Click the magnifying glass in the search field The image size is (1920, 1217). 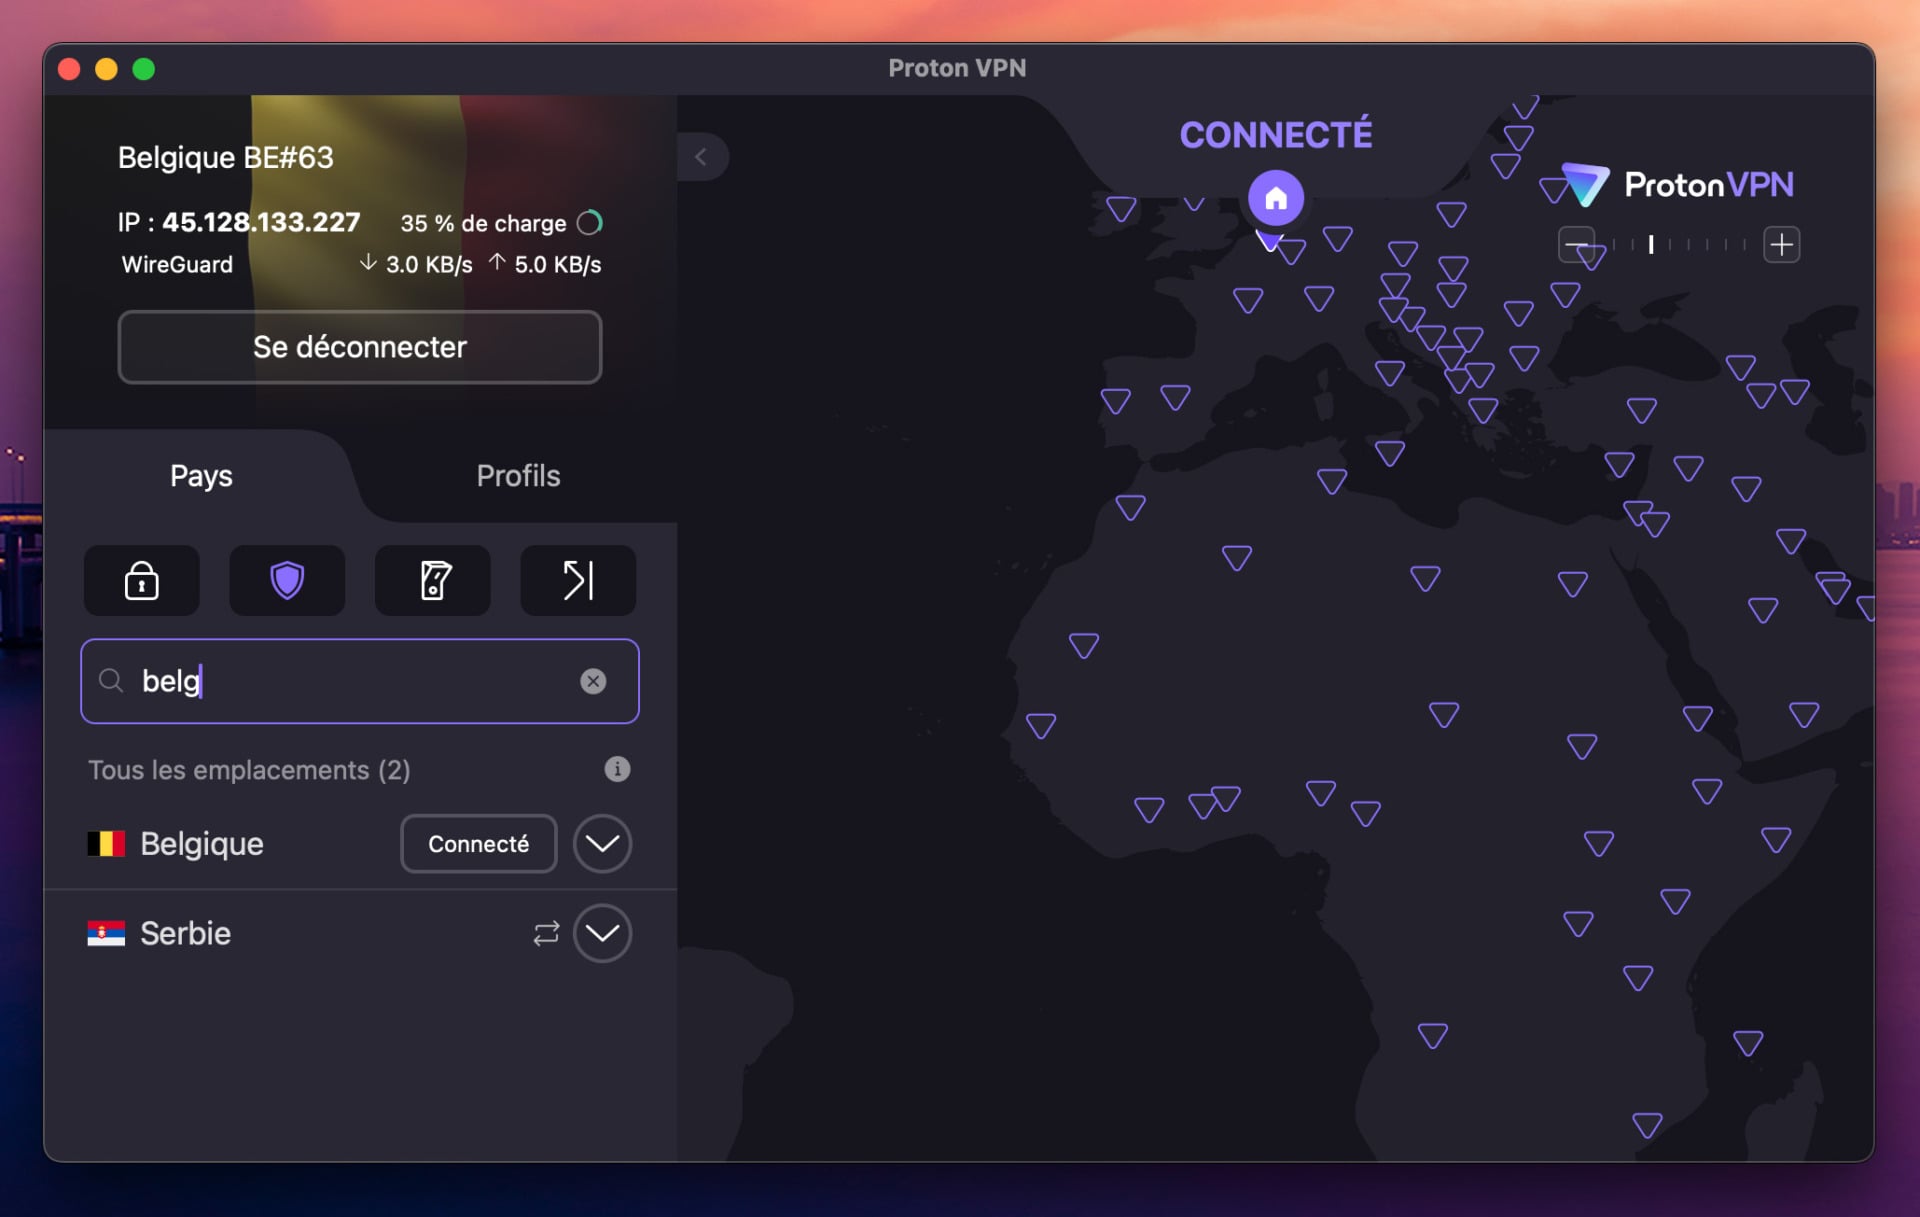(112, 681)
